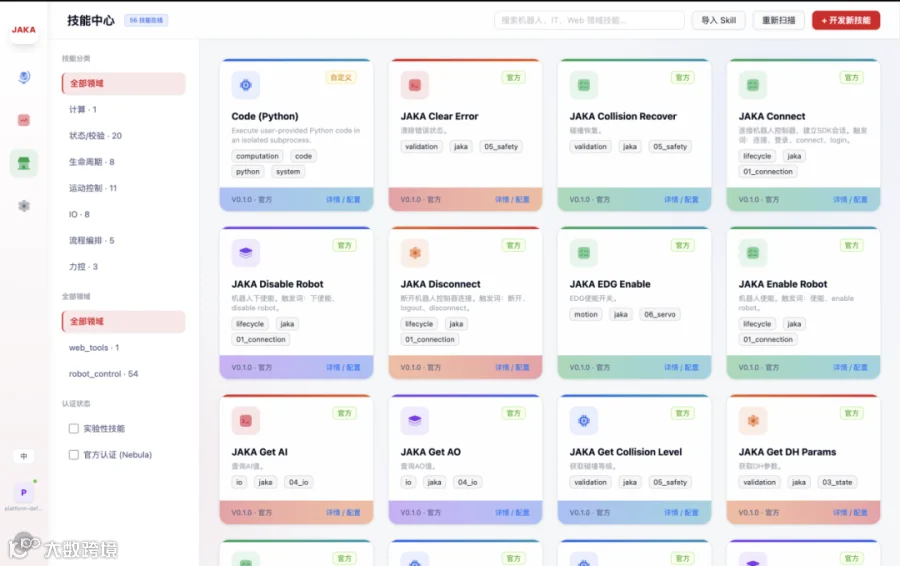Filter by 力控 · 3 category
Viewport: 900px width, 566px height.
pyautogui.click(x=123, y=266)
